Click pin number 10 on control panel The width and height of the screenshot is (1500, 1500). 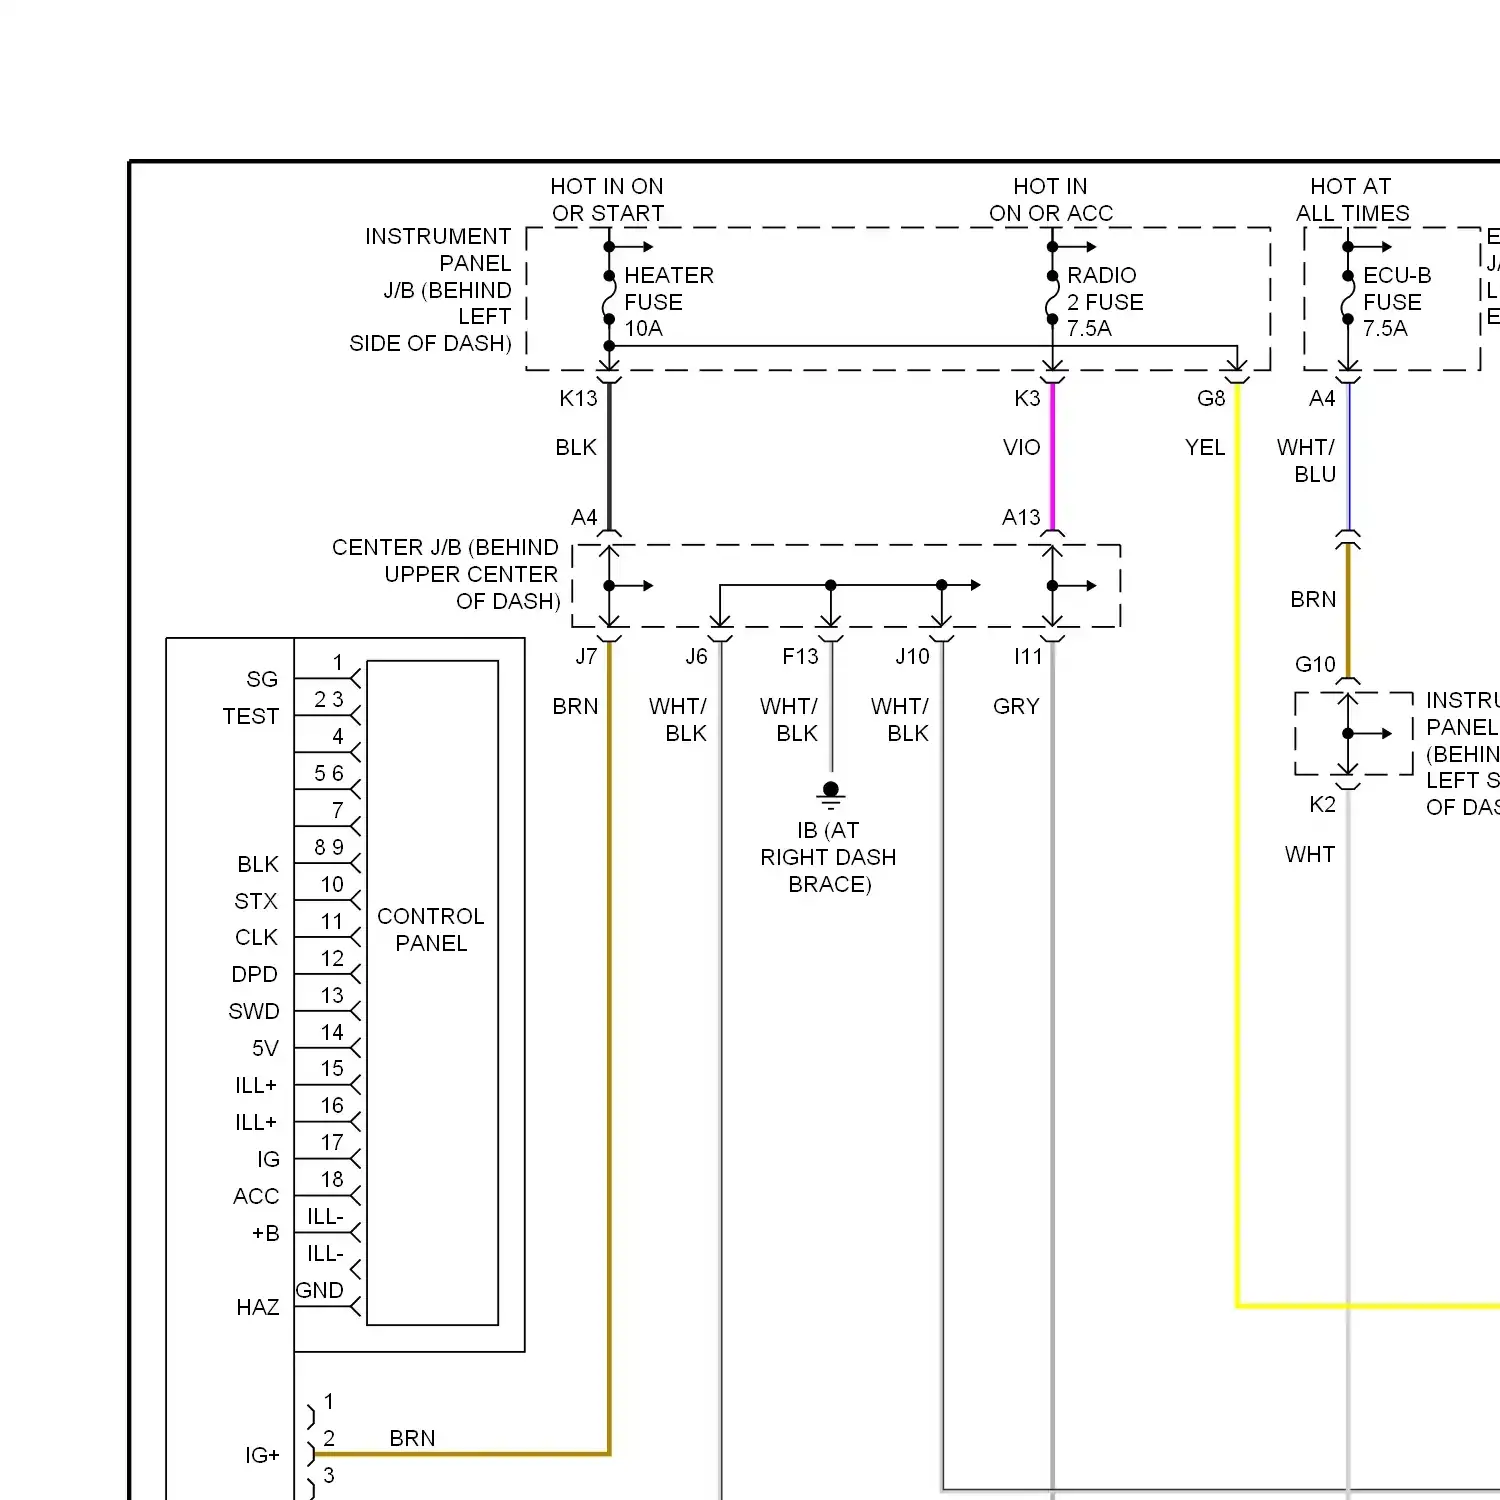[332, 885]
